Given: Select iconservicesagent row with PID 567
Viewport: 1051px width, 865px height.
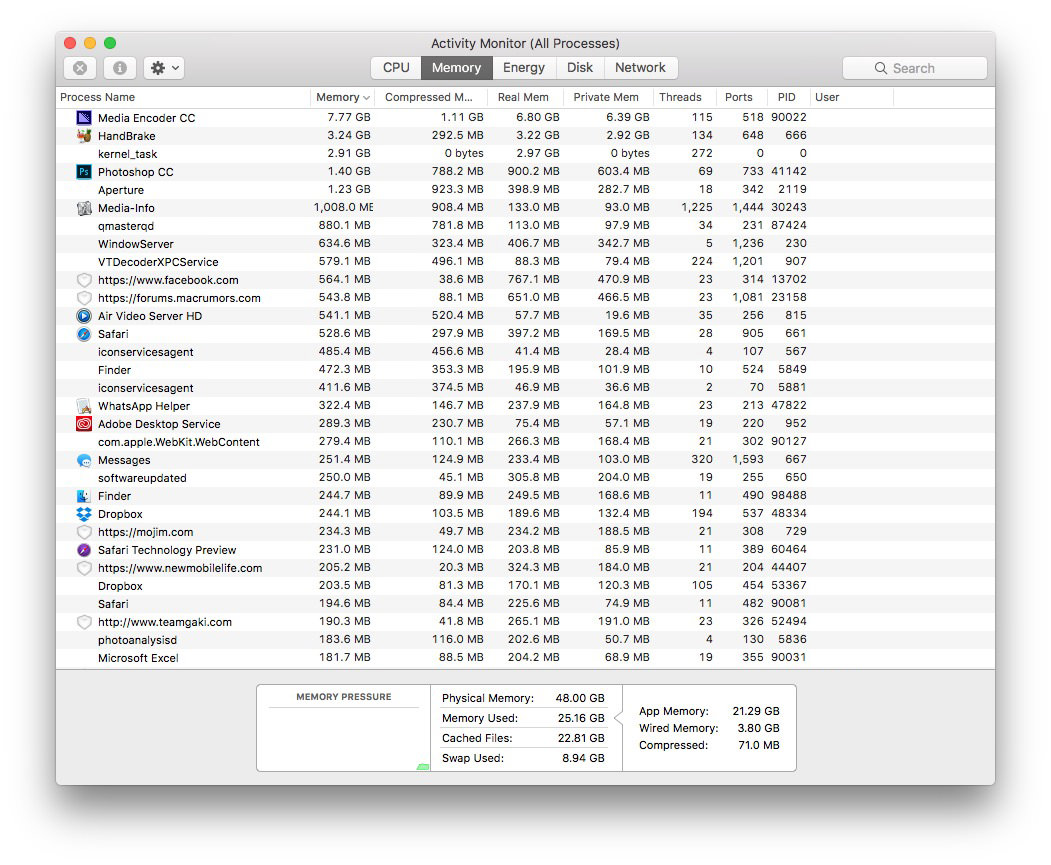Looking at the screenshot, I should [x=525, y=352].
